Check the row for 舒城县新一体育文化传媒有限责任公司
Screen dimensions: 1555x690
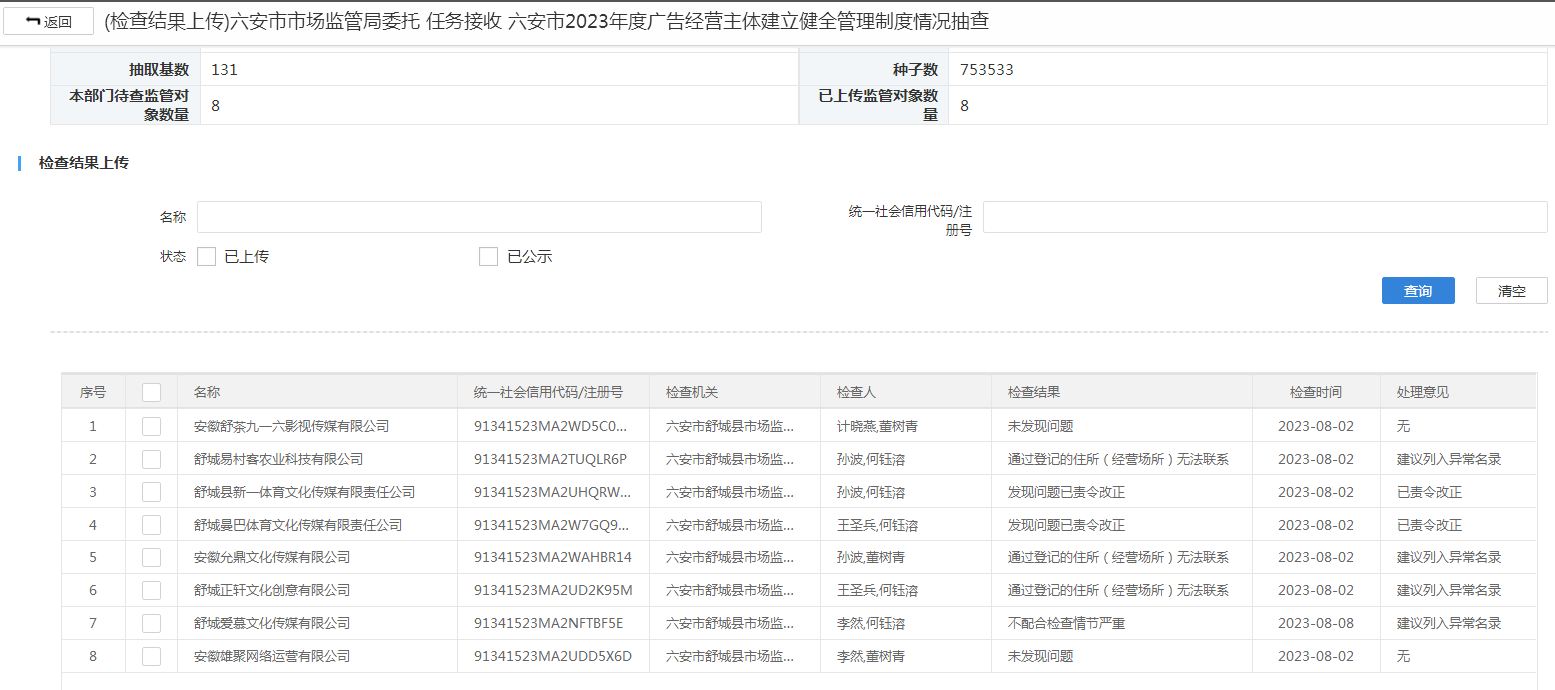(151, 492)
